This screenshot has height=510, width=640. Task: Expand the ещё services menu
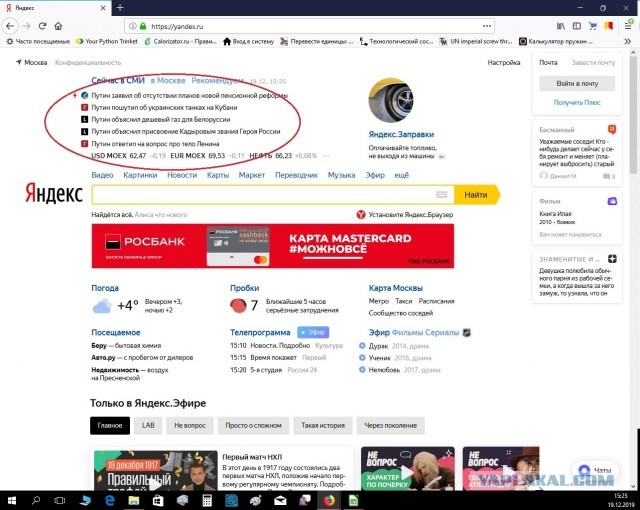click(401, 175)
